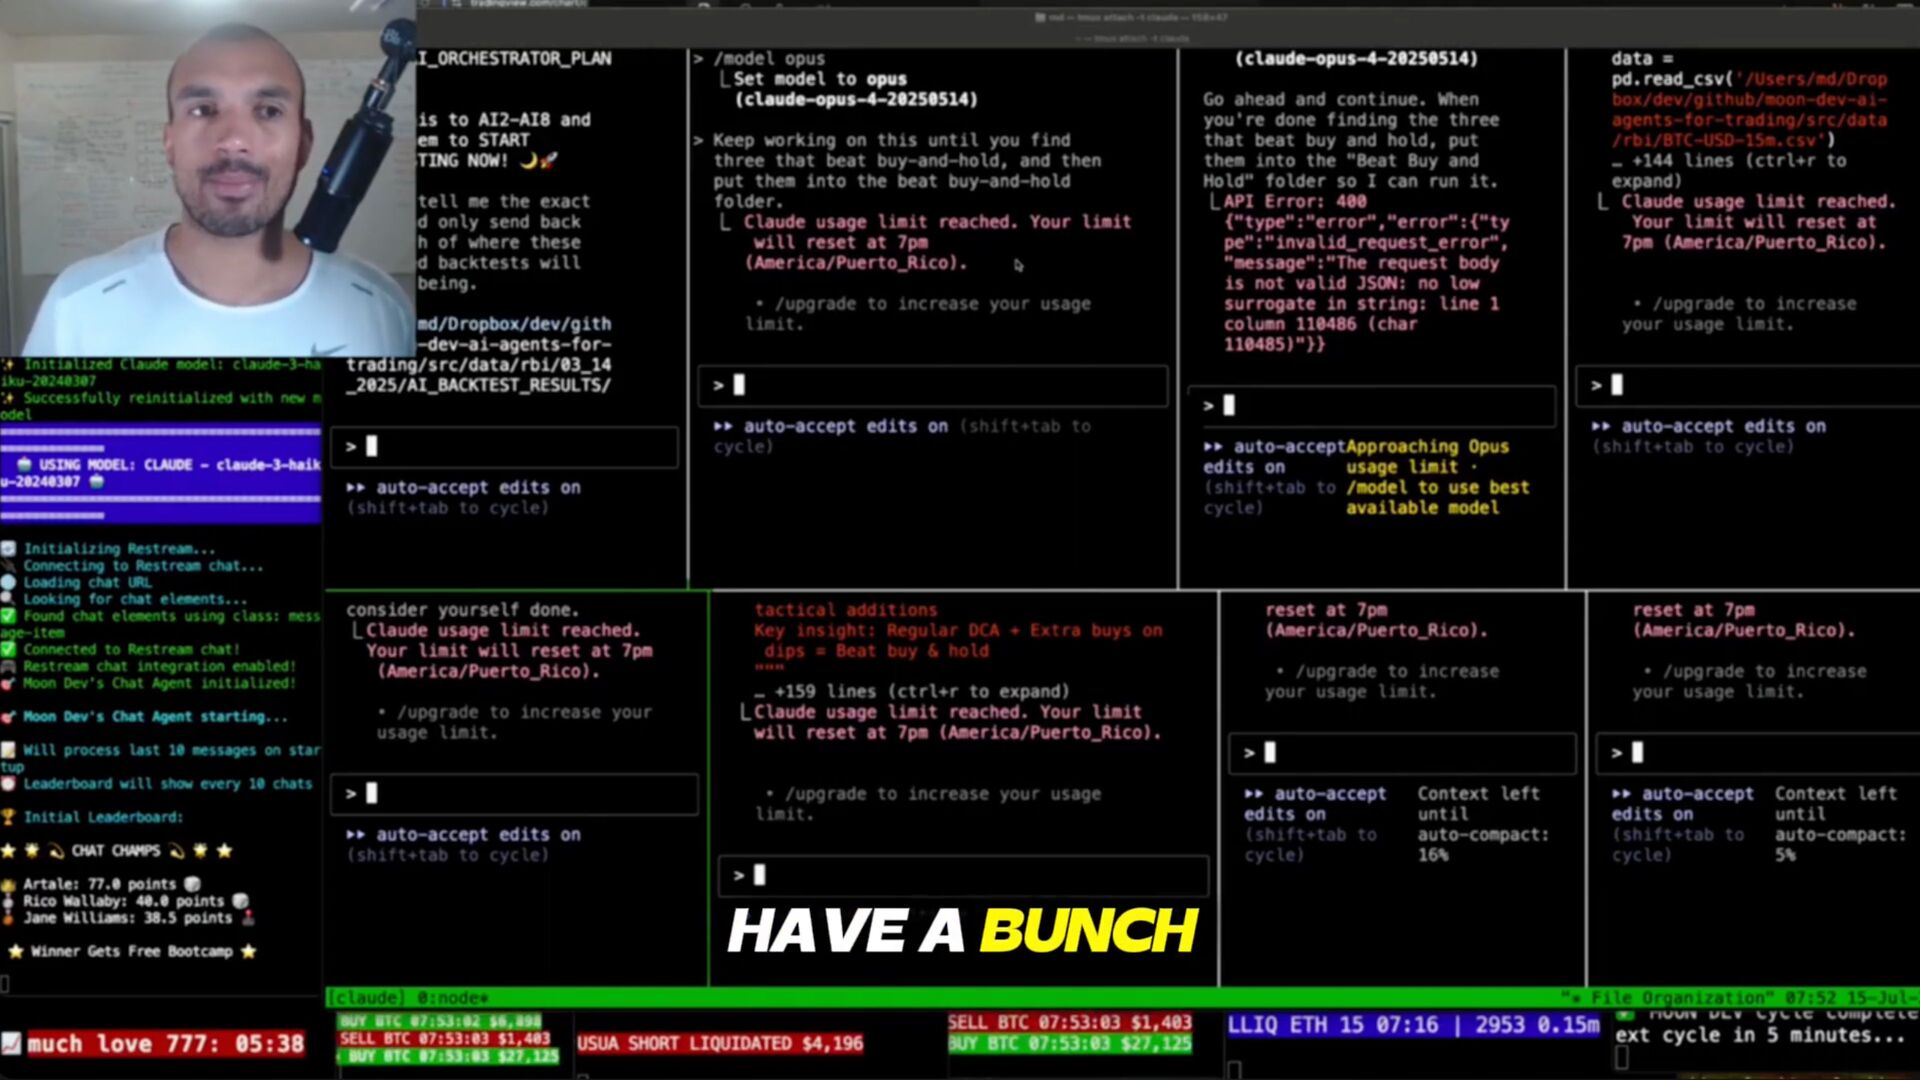This screenshot has width=1920, height=1080.
Task: Click the star icon before Winner Gets Free Bootcamp
Action: tap(15, 951)
